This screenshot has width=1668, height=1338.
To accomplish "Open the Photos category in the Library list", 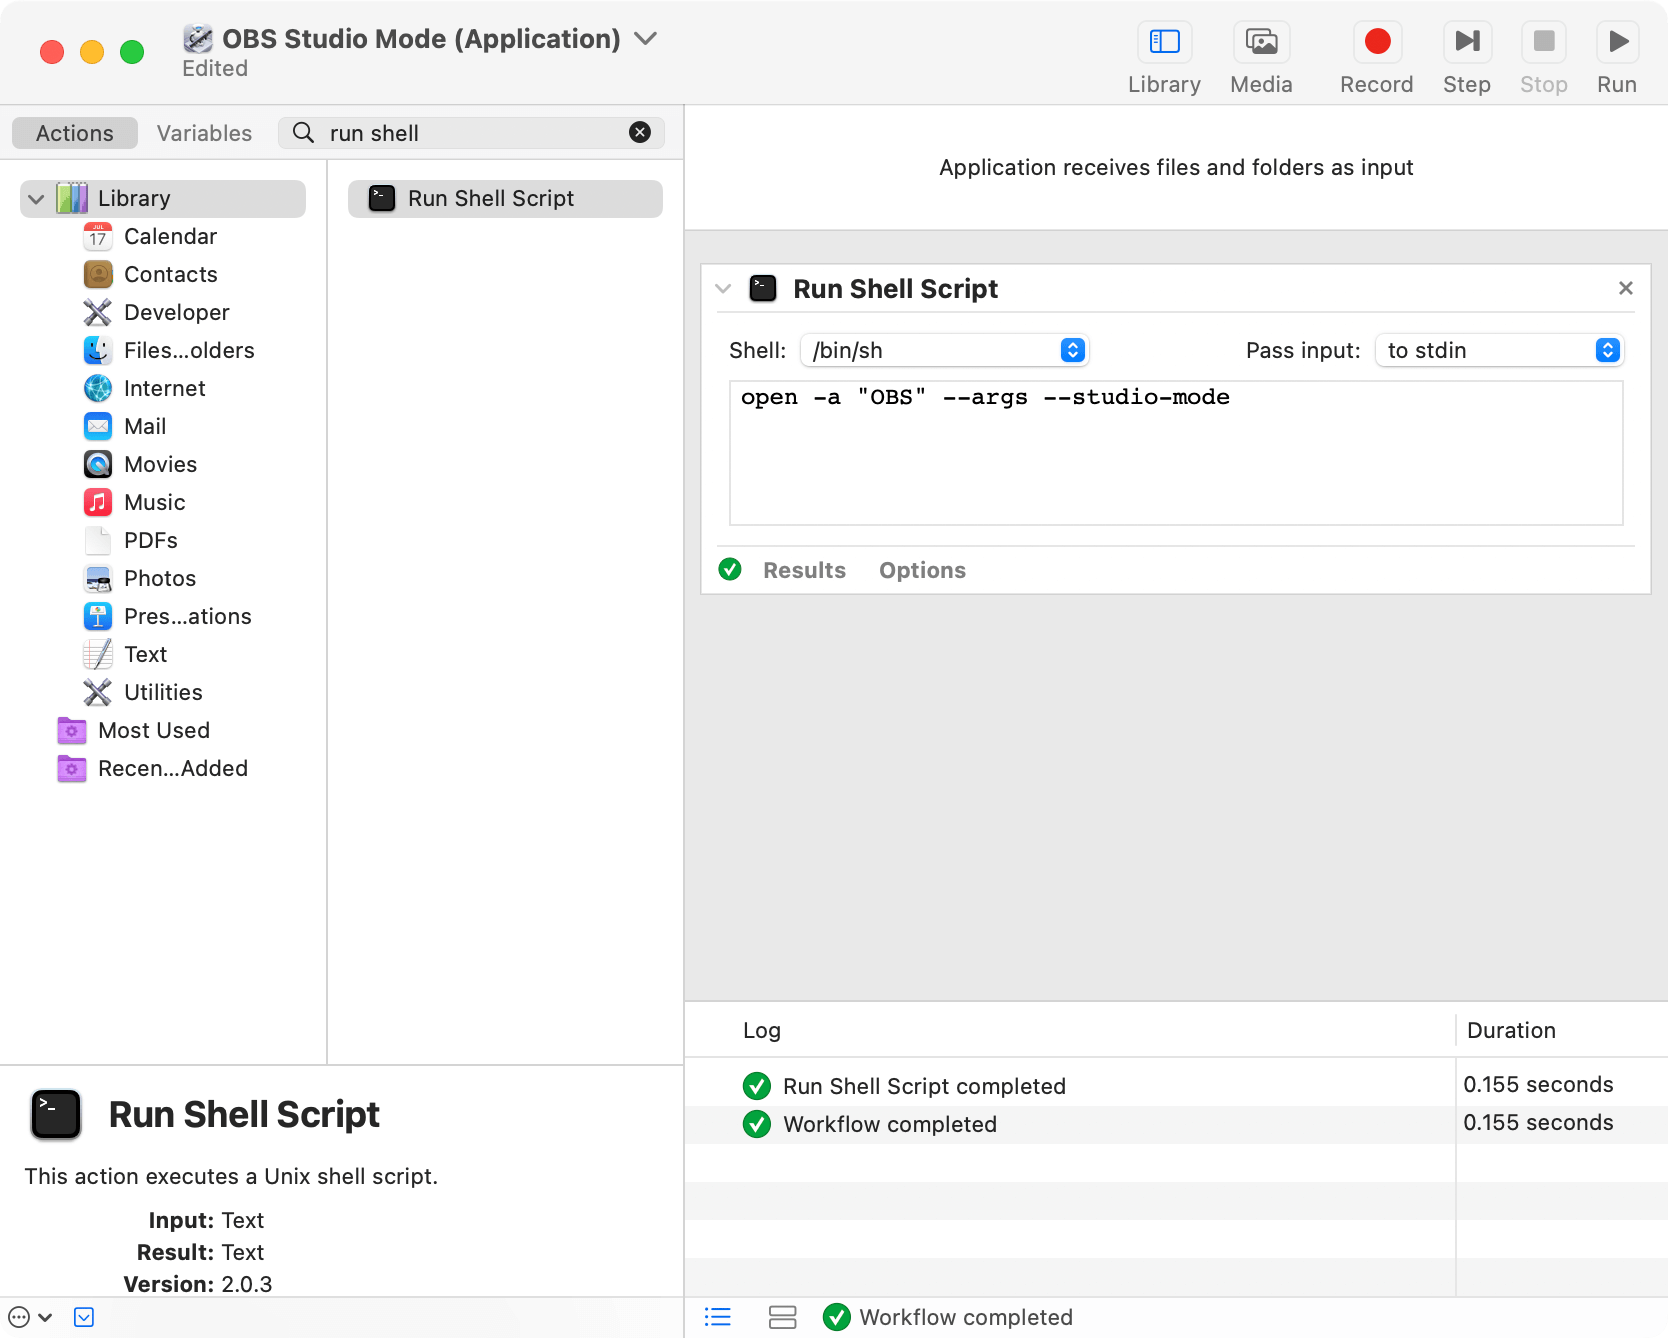I will coord(160,578).
